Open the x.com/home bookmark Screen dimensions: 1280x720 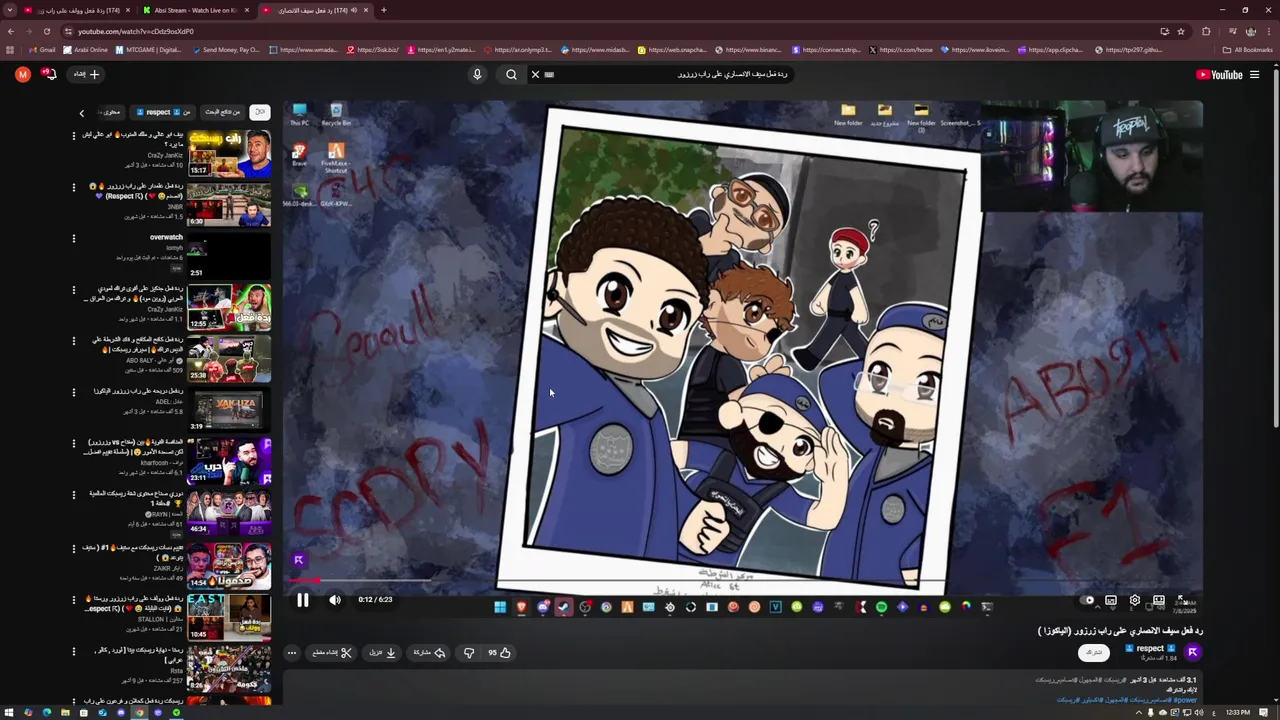click(901, 50)
